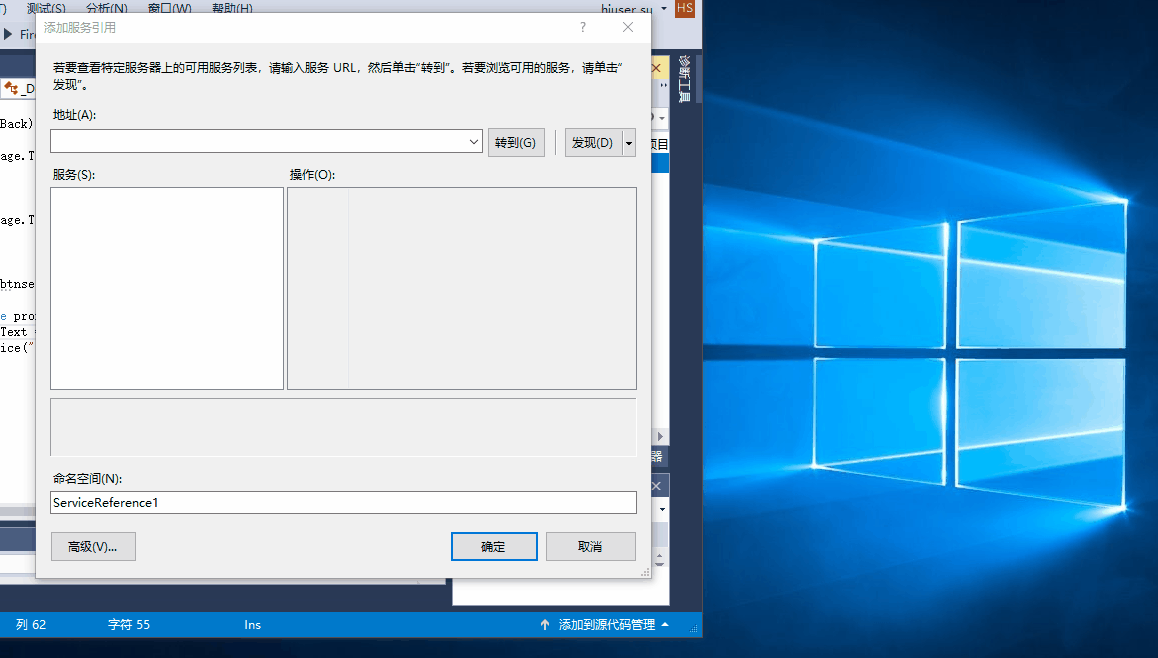Expand the user account dropdown arrow
The image size is (1158, 658).
[663, 9]
